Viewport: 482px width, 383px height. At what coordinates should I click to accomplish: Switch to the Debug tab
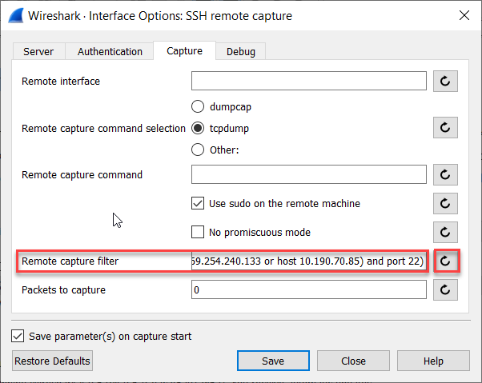tap(241, 51)
